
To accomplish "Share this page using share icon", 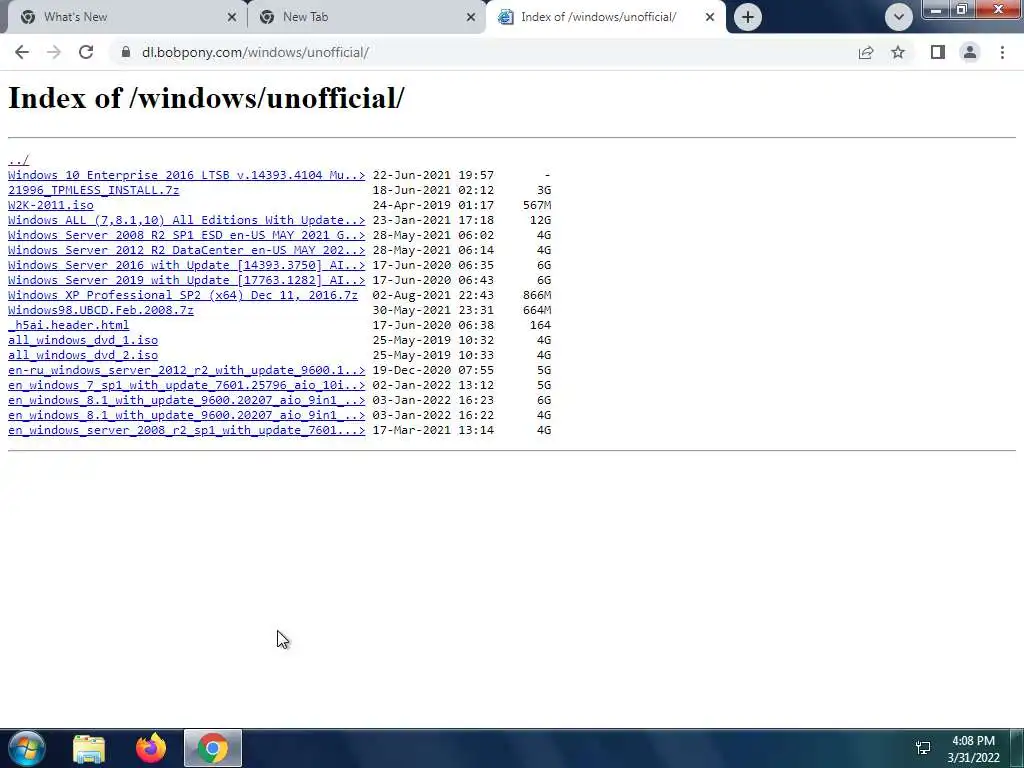I will [x=866, y=52].
